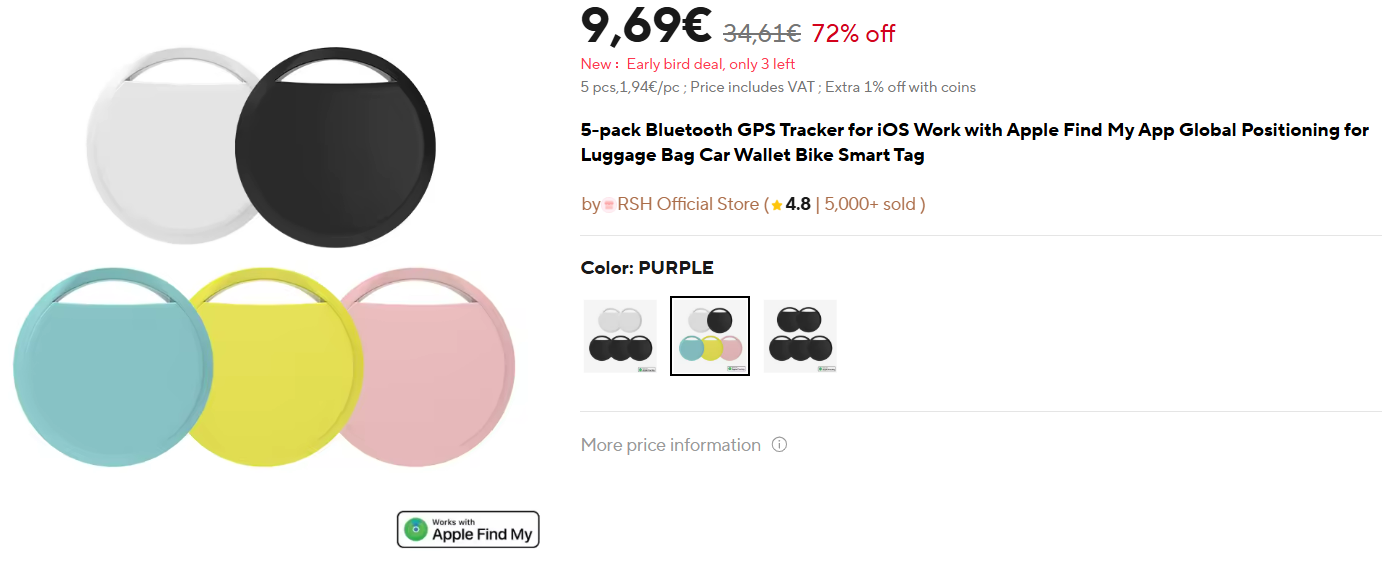Image resolution: width=1382 pixels, height=565 pixels.
Task: Click the product title text
Action: 975,143
